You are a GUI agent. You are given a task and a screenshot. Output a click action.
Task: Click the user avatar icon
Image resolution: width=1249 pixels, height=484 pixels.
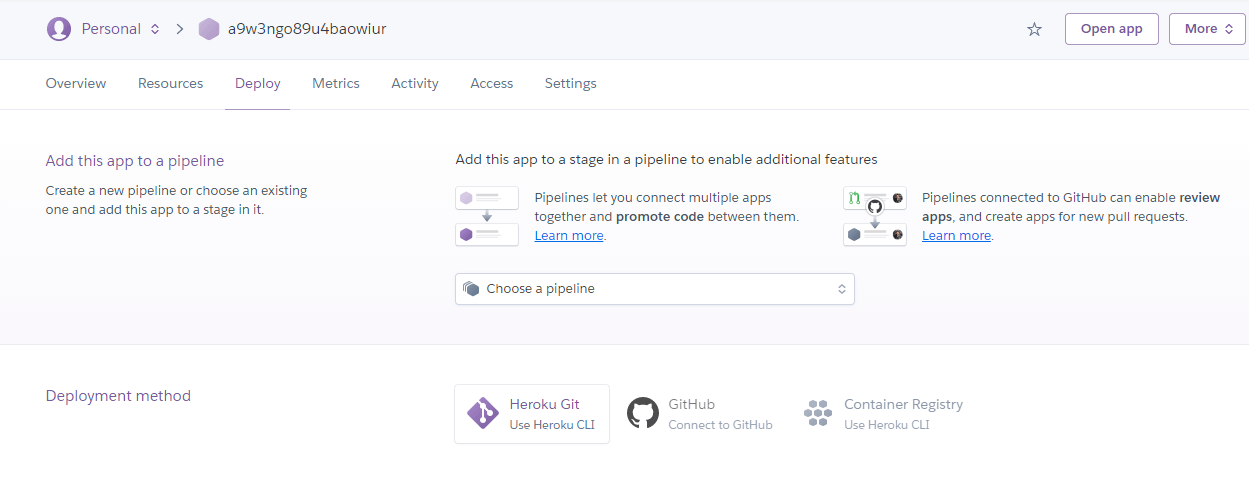pyautogui.click(x=59, y=29)
